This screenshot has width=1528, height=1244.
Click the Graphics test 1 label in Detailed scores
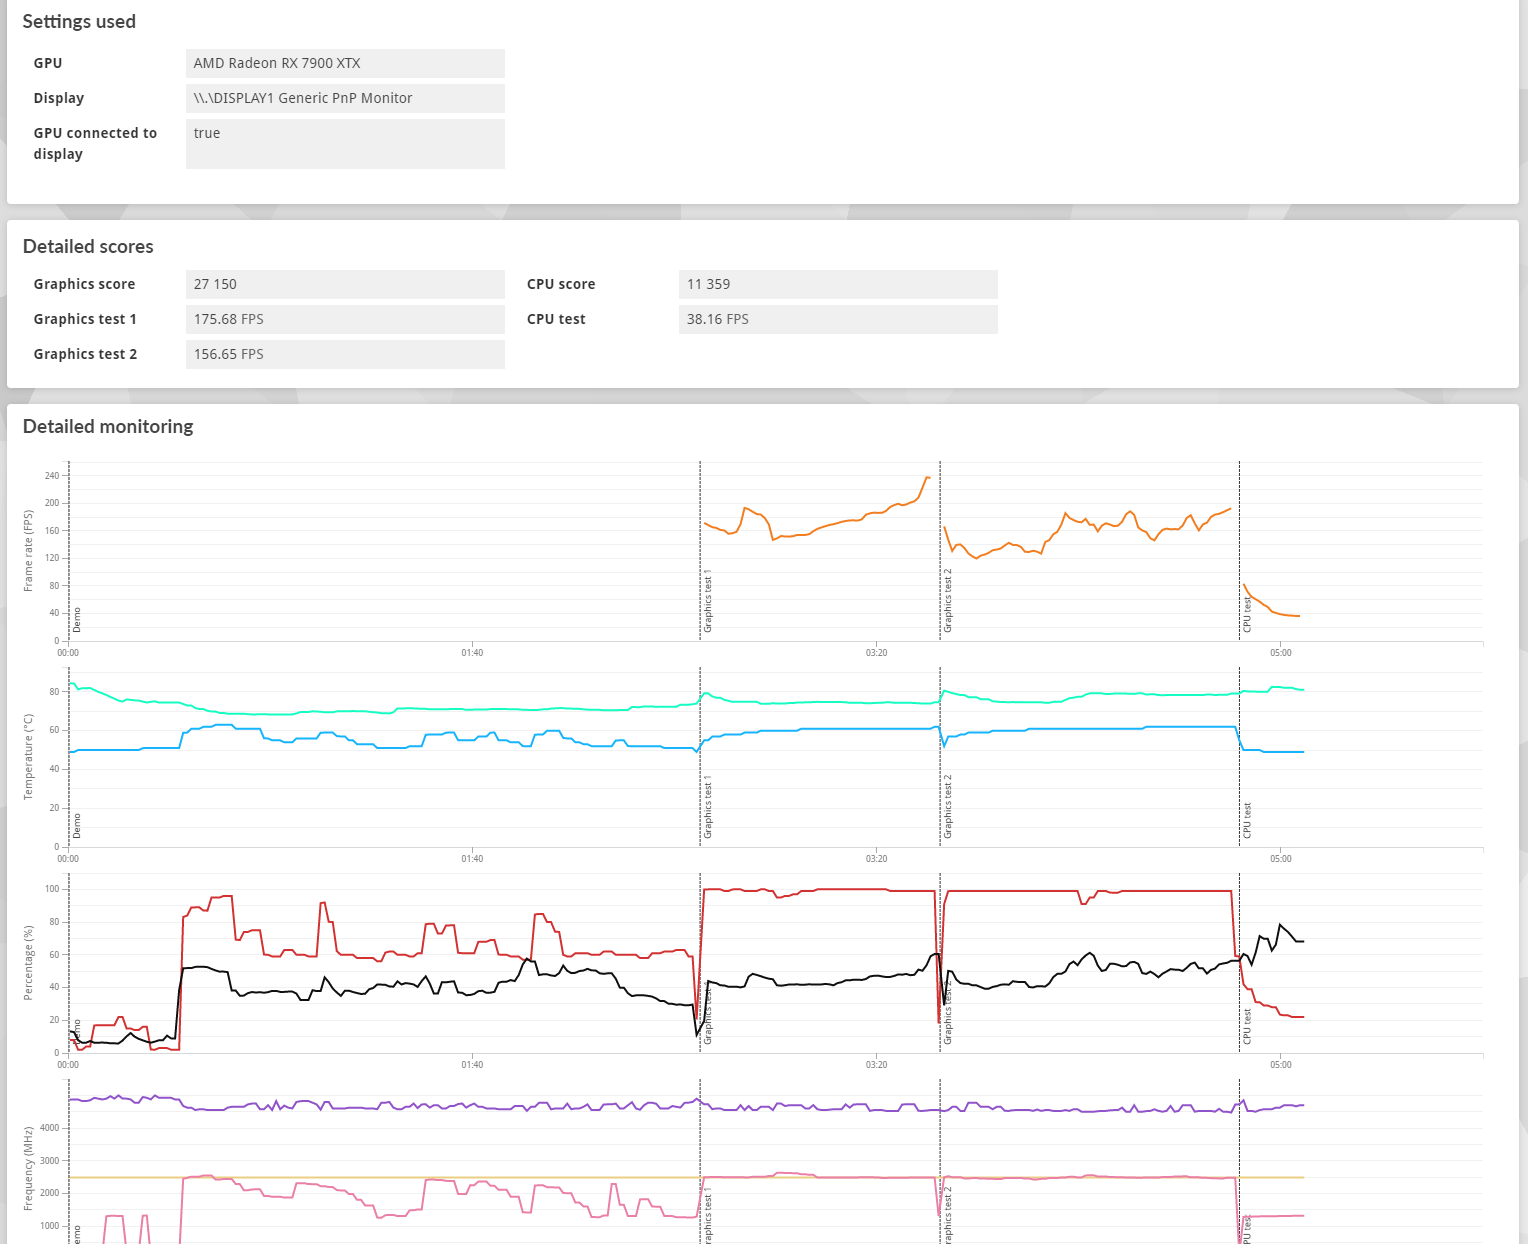pyautogui.click(x=85, y=319)
